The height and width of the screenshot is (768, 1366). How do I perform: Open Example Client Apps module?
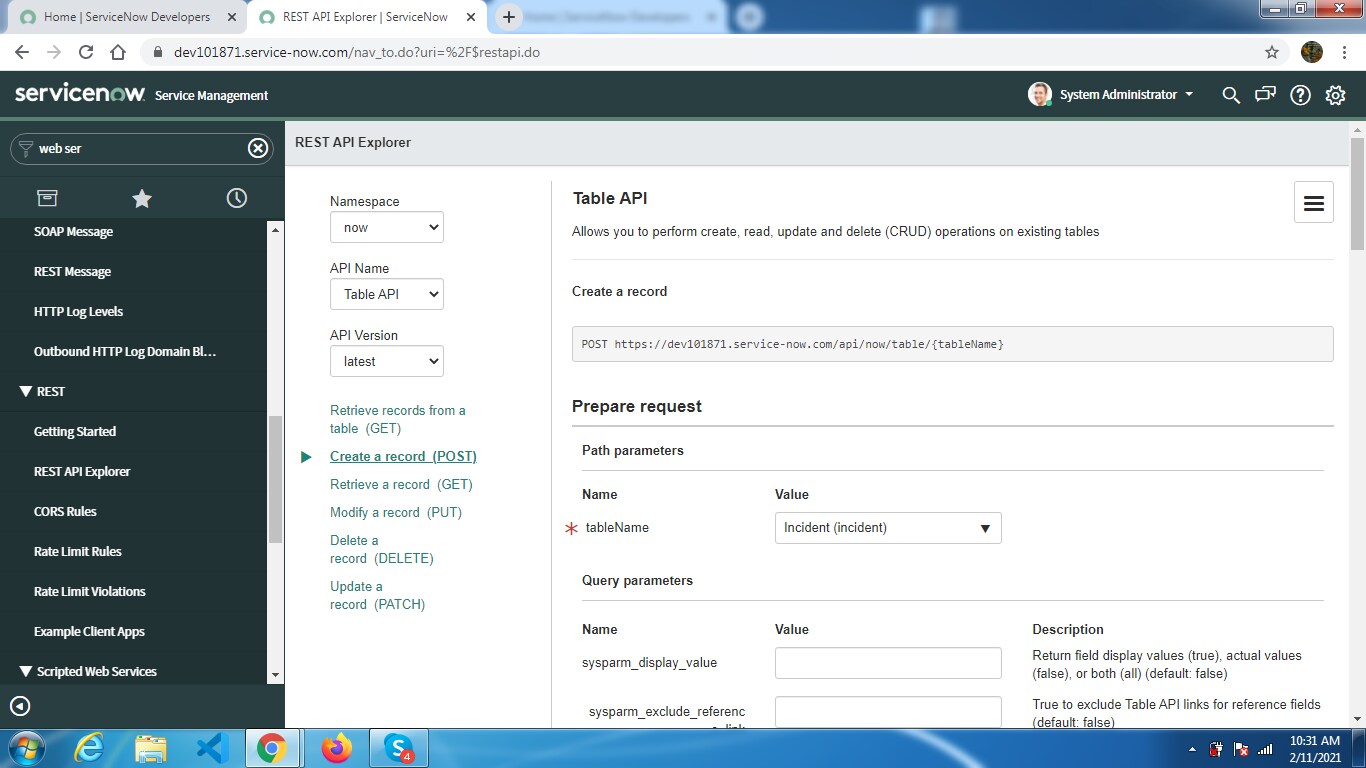pos(89,631)
